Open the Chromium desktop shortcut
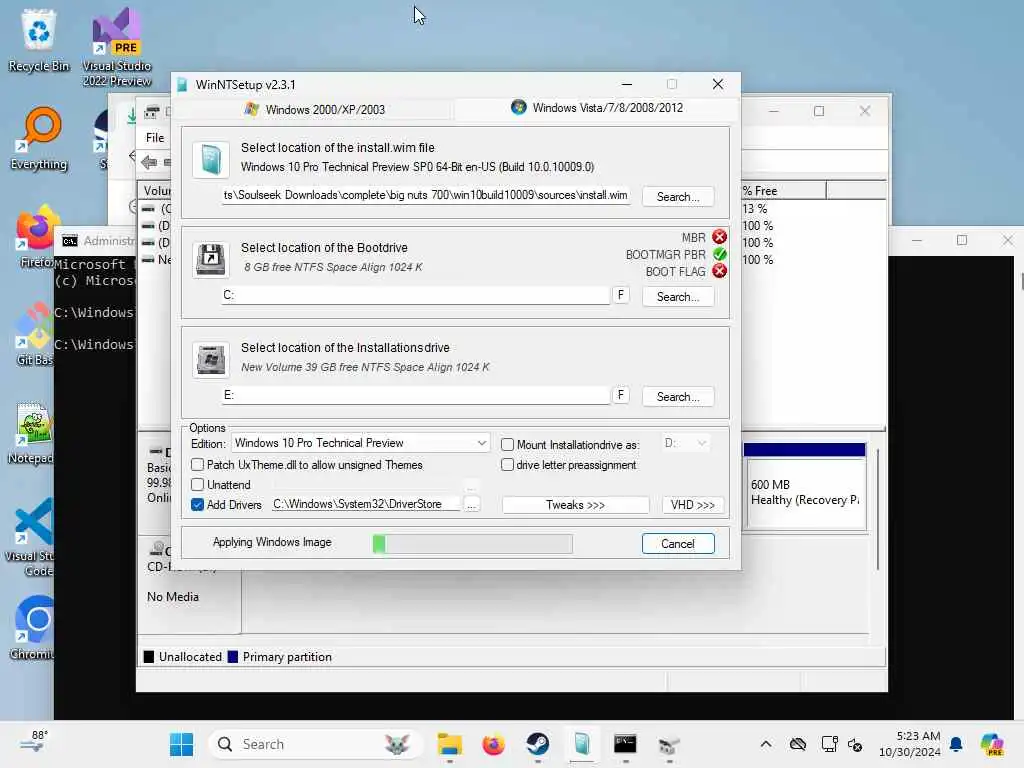This screenshot has width=1024, height=768. point(34,627)
